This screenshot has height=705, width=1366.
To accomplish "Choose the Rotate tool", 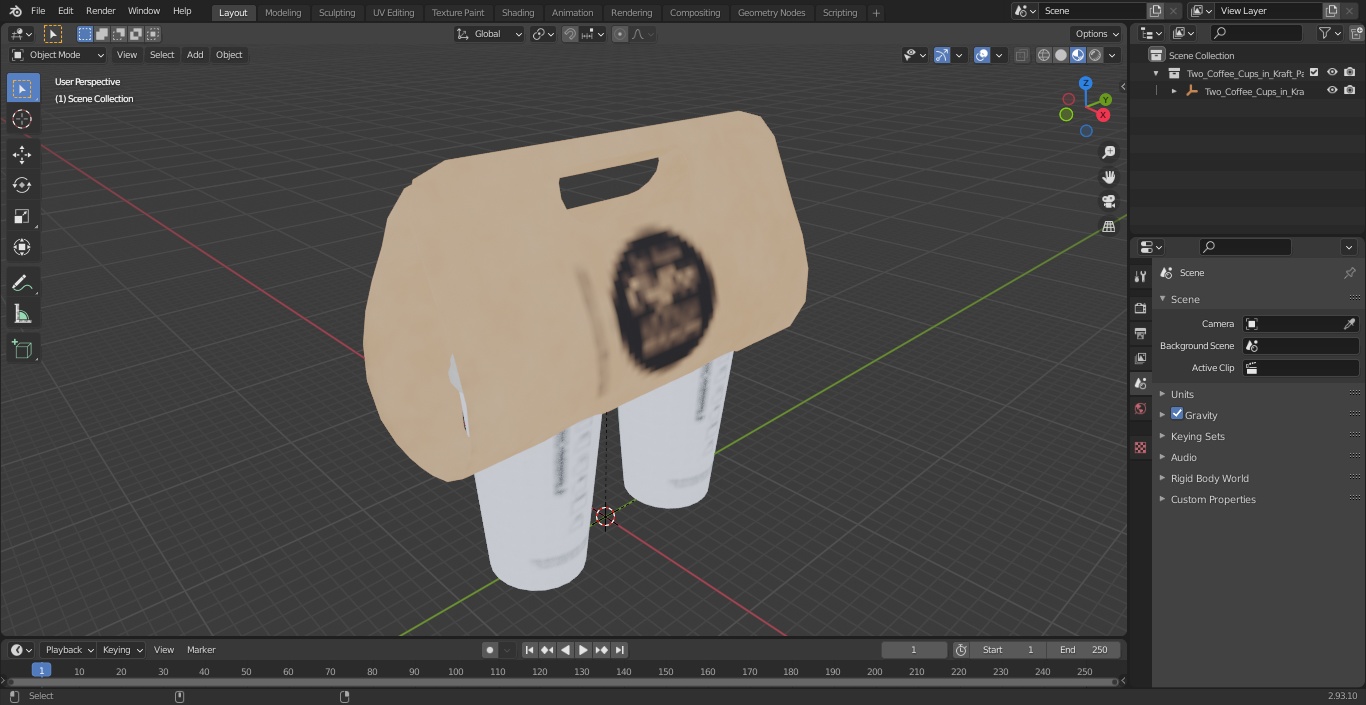I will 22,185.
